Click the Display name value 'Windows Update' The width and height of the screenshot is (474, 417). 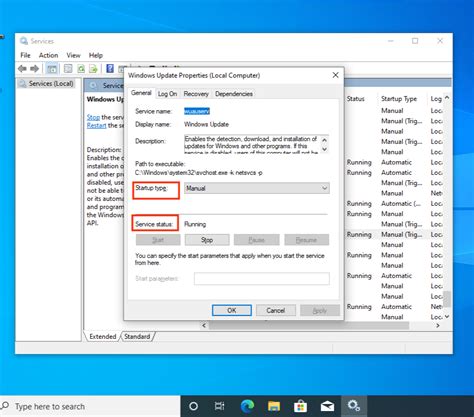point(206,124)
